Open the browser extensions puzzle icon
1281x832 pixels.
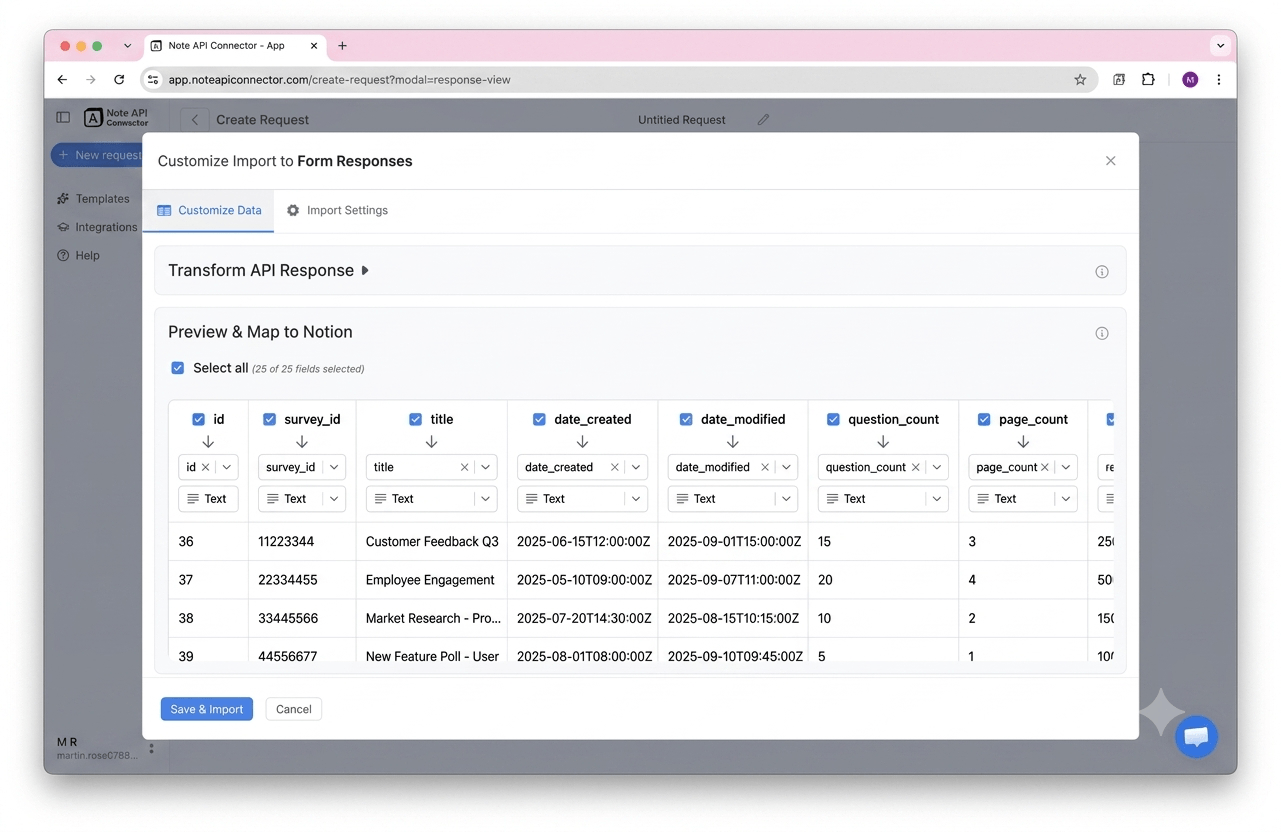(x=1148, y=80)
